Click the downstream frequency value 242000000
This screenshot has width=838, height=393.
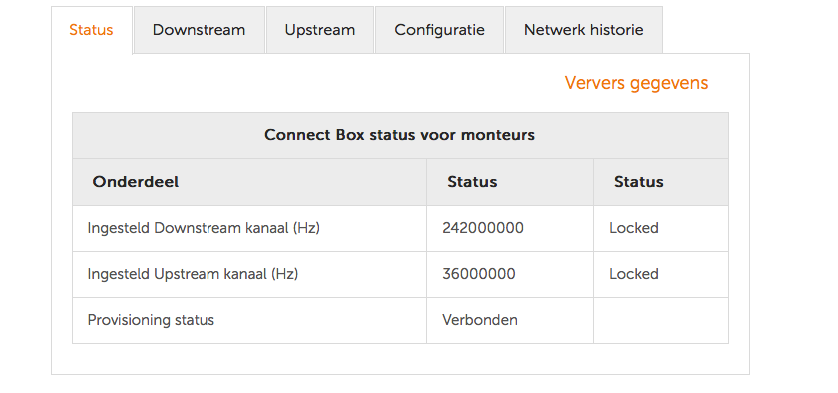click(x=483, y=228)
